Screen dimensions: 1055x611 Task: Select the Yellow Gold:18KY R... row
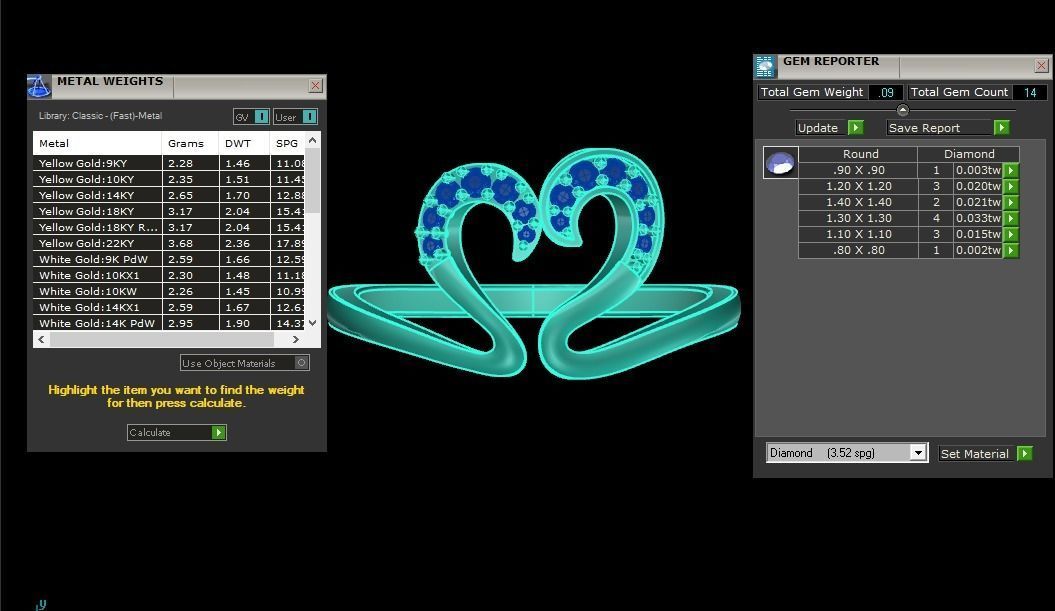pyautogui.click(x=169, y=227)
